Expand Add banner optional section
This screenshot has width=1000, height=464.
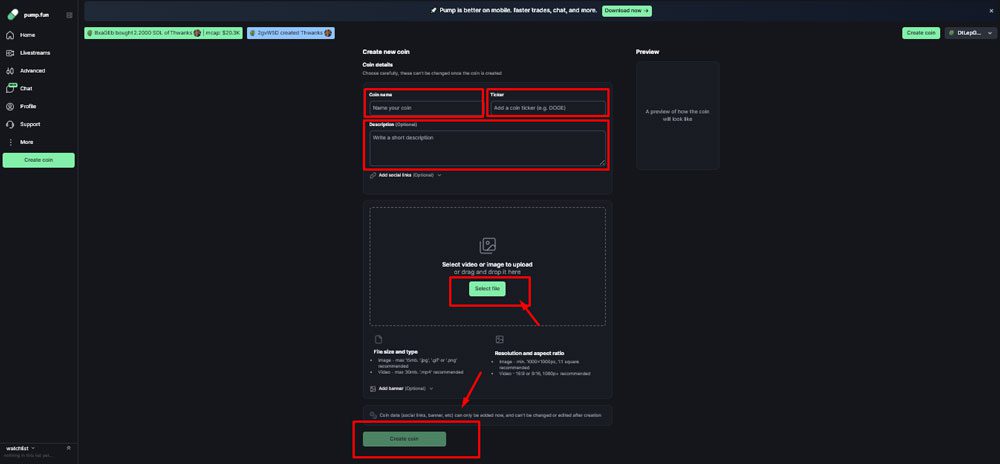tap(403, 388)
